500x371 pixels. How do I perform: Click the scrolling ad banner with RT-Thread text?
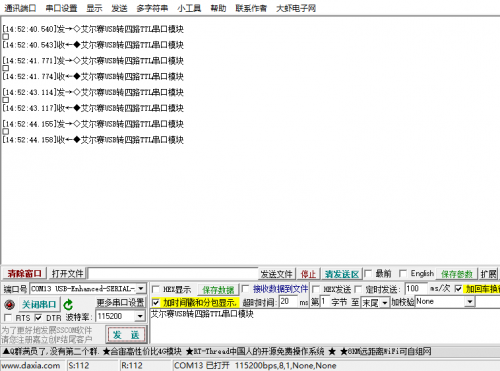tap(217, 351)
